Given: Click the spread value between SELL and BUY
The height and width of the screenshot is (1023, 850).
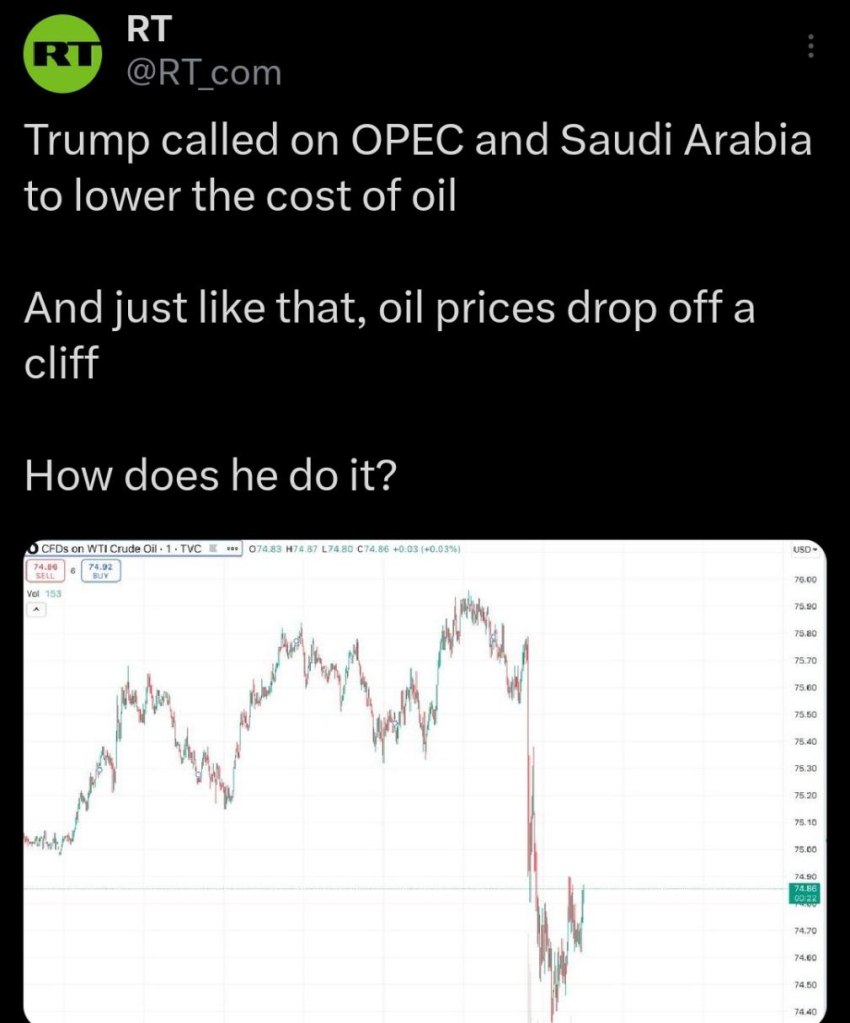Looking at the screenshot, I should click(x=72, y=571).
